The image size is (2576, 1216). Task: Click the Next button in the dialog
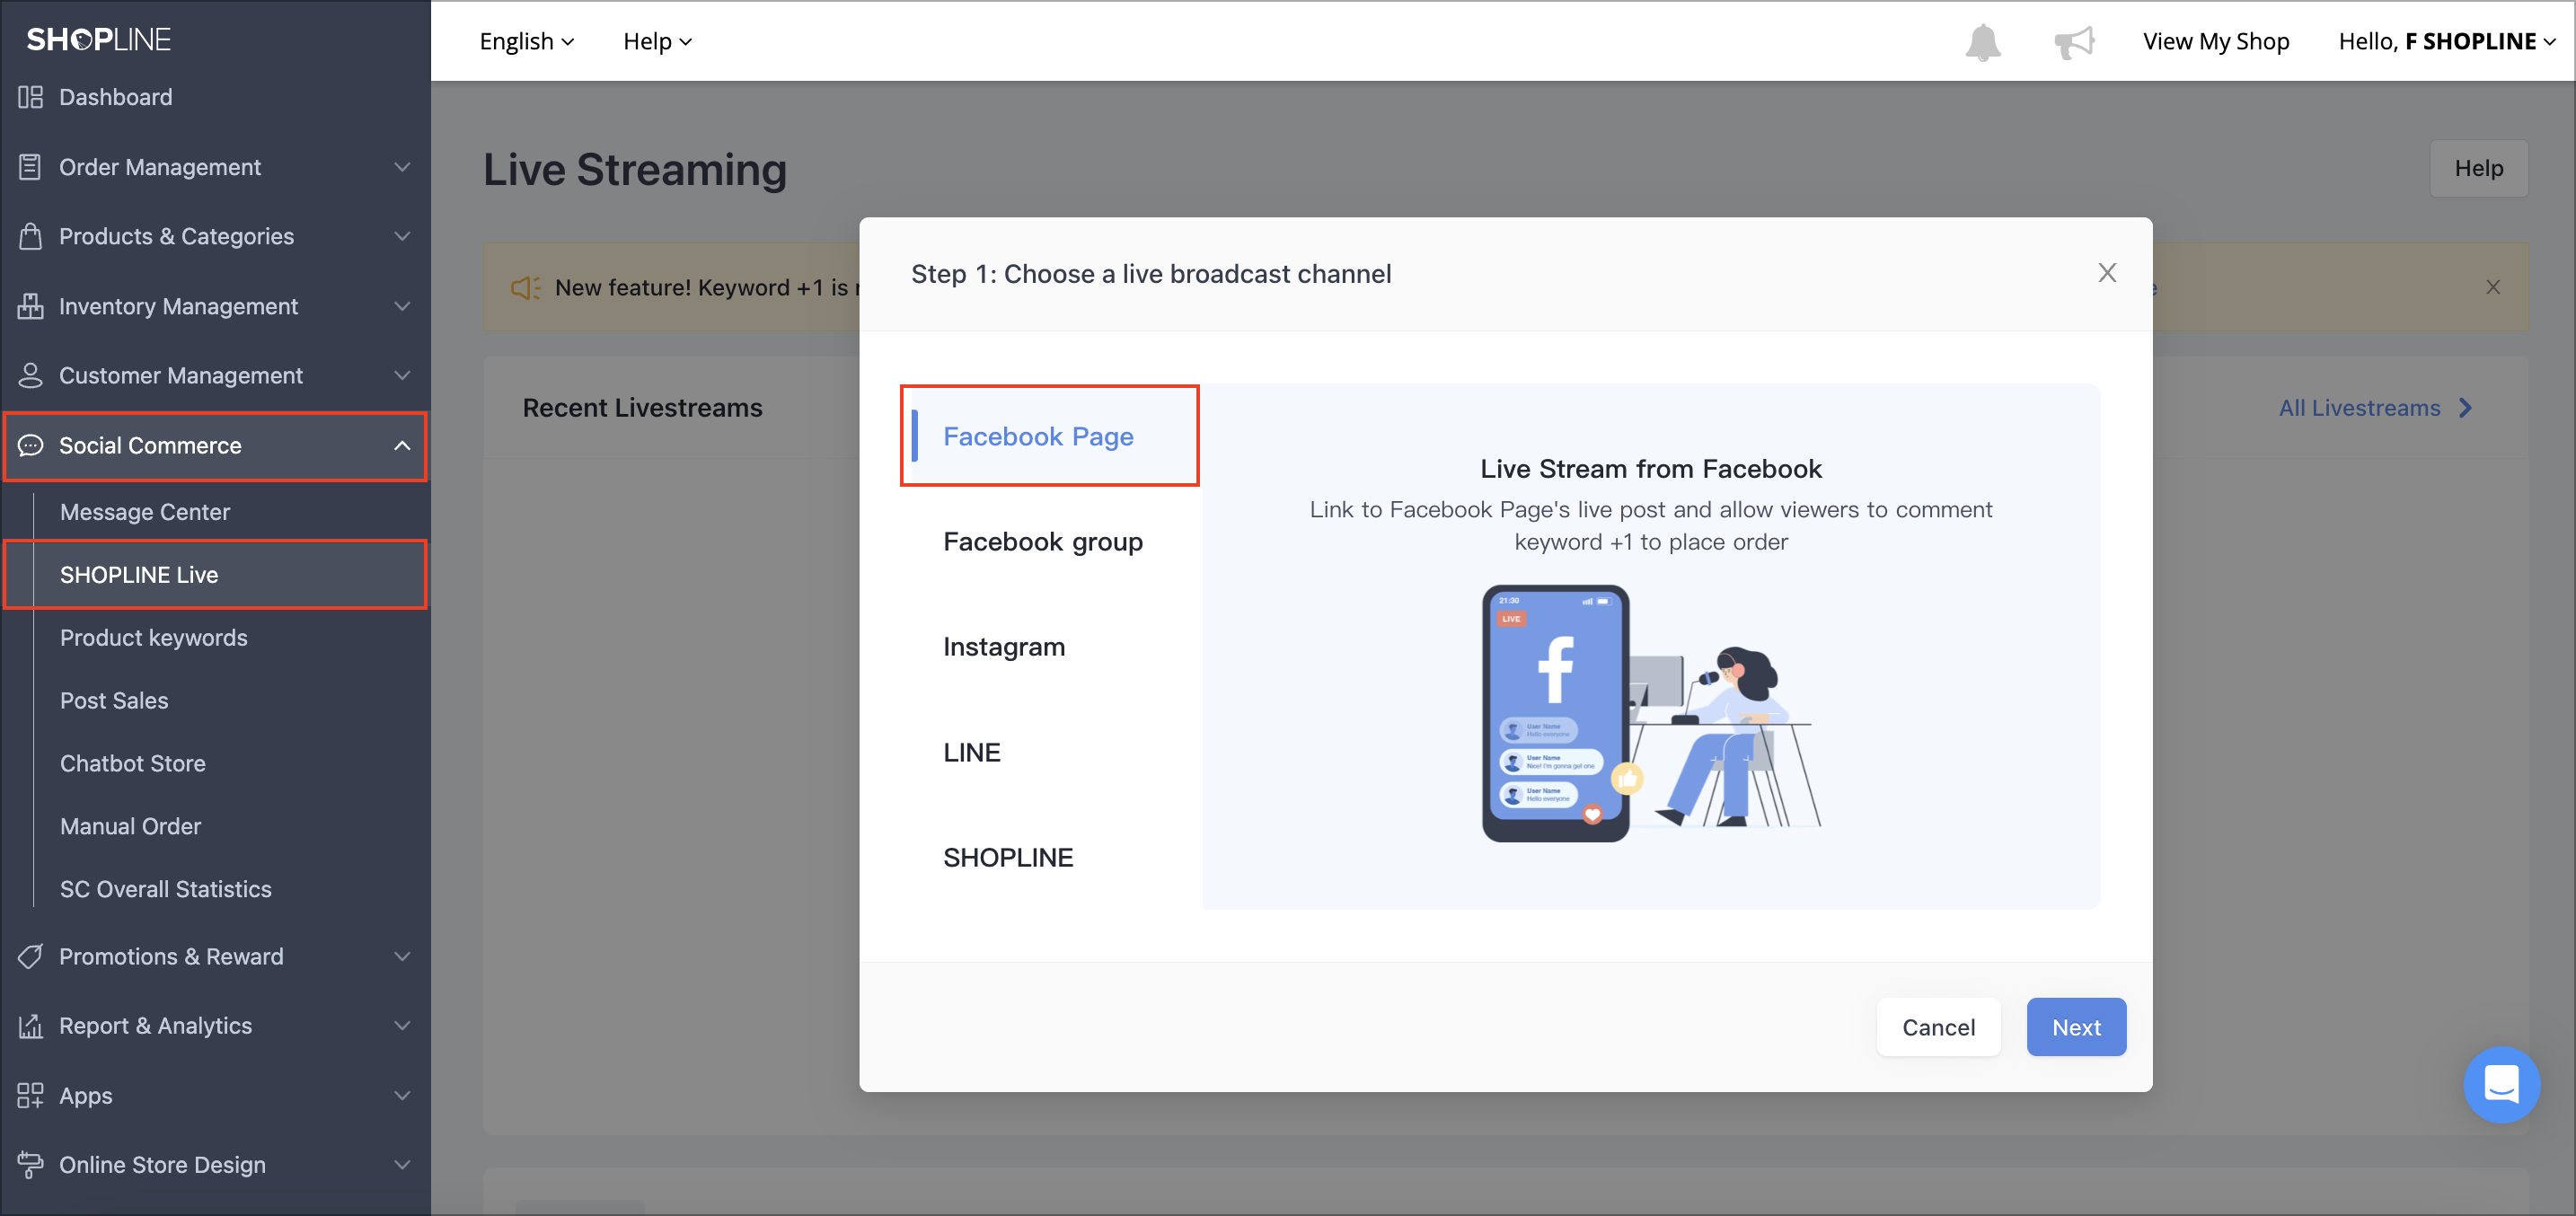2076,1027
